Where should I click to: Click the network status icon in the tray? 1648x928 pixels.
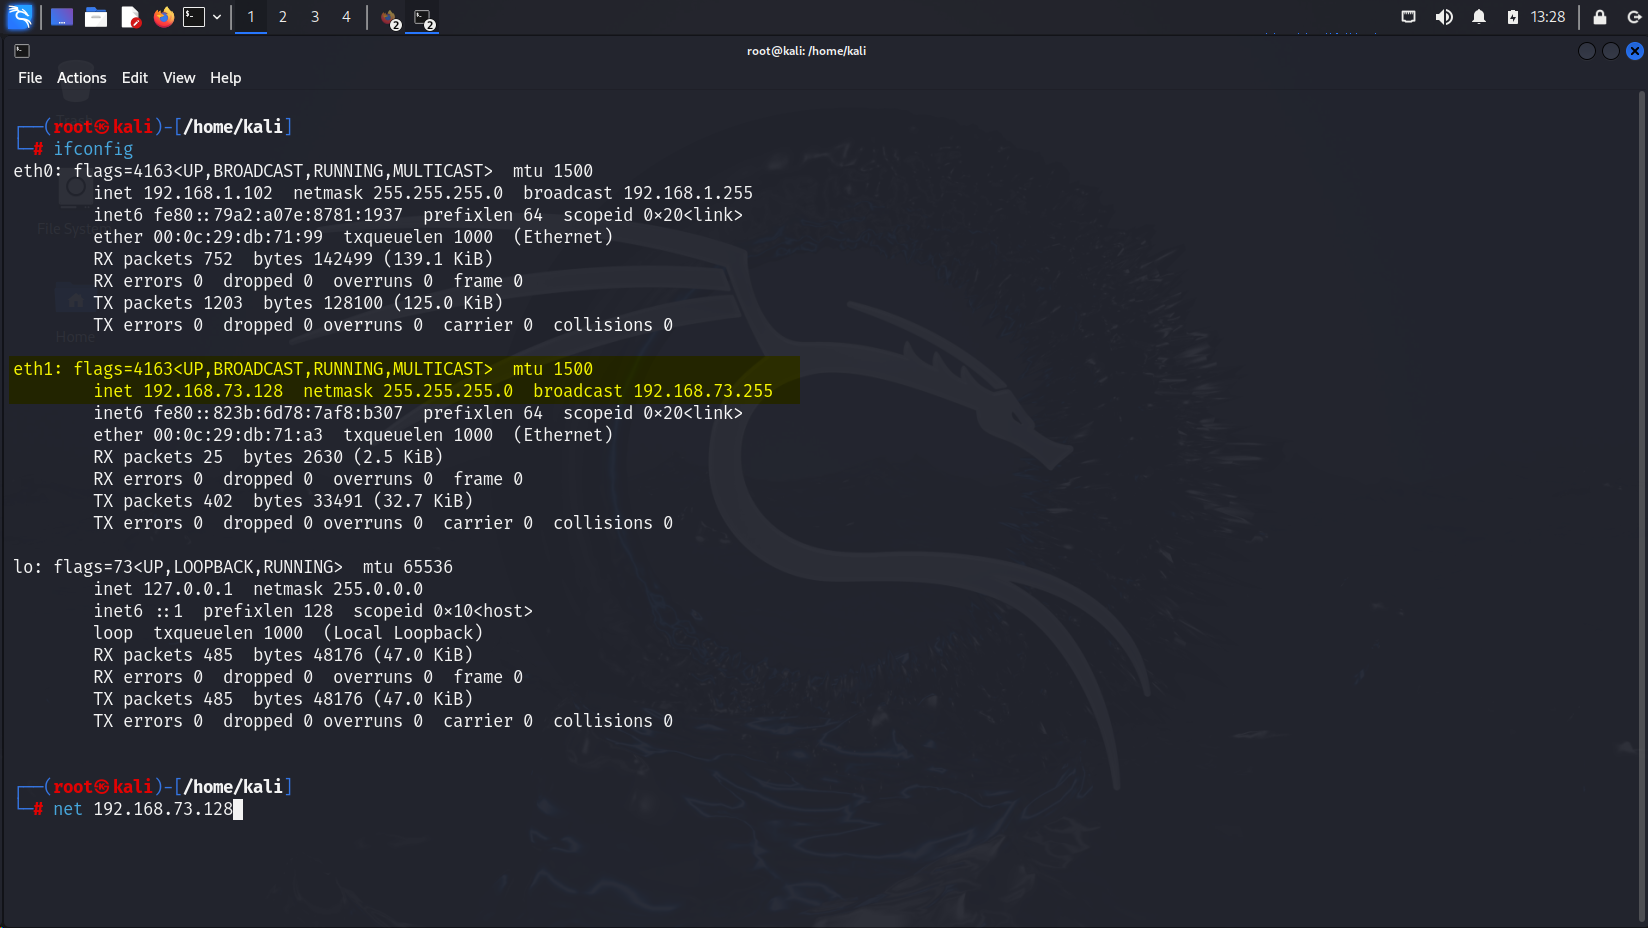tap(1409, 16)
